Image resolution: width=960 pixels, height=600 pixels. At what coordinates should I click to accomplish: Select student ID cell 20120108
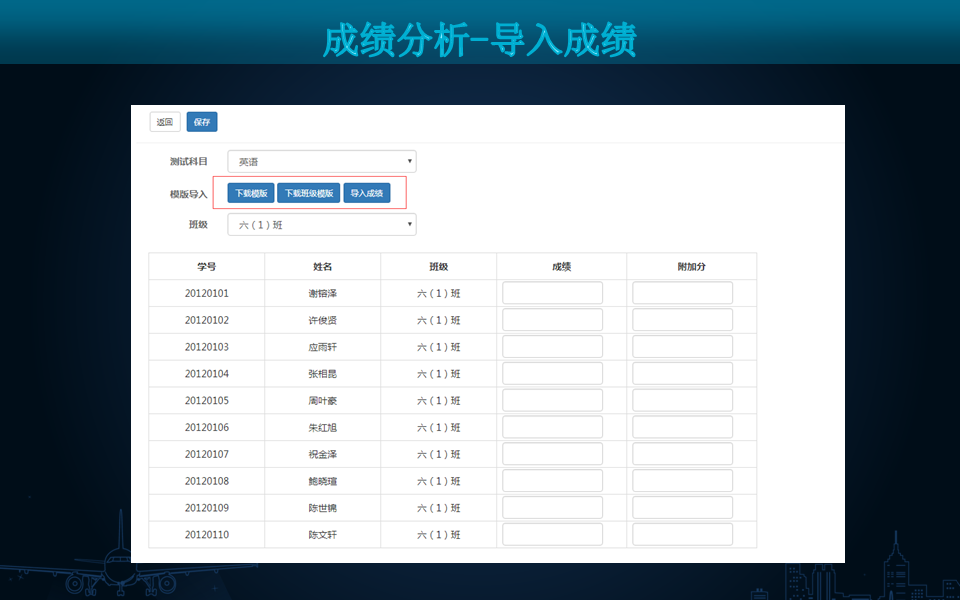206,481
